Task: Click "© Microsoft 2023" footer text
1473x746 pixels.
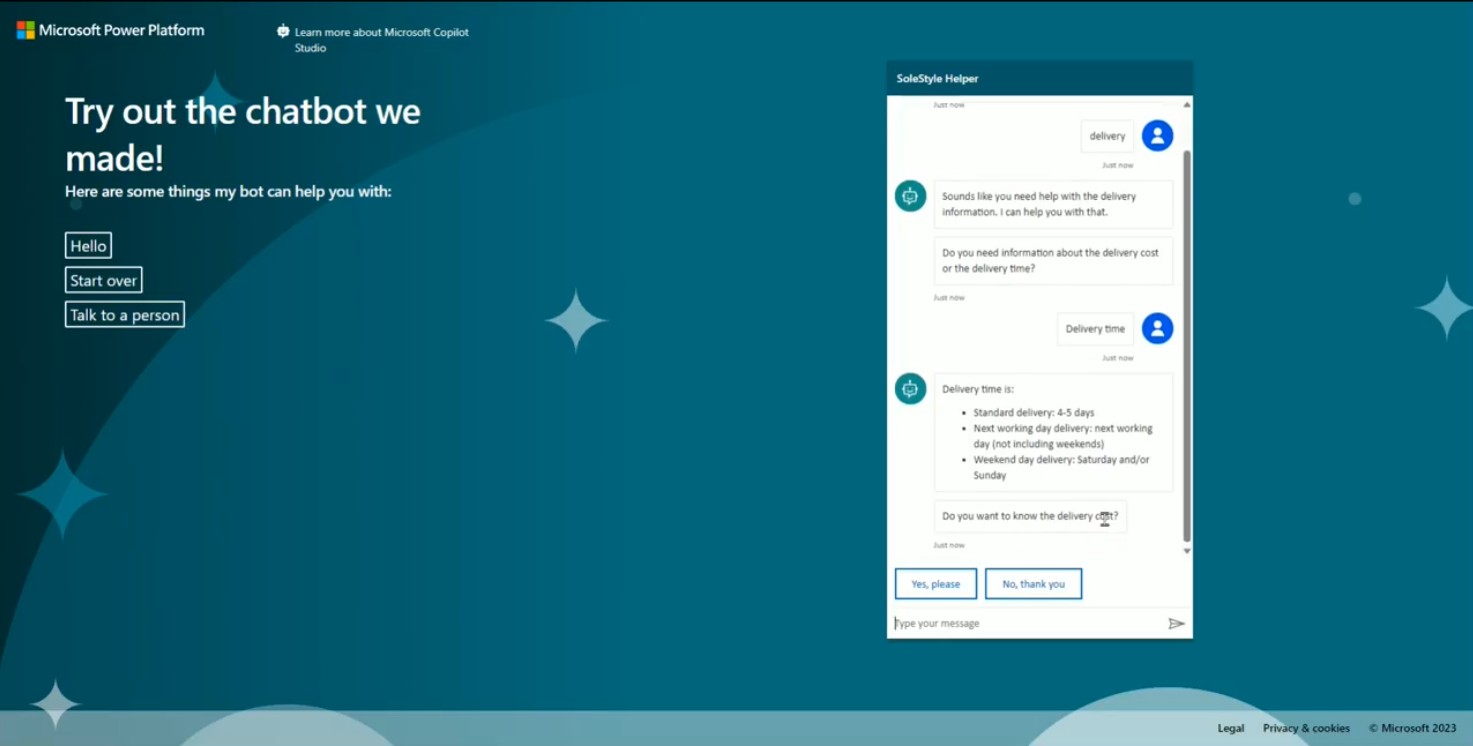Action: 1411,727
